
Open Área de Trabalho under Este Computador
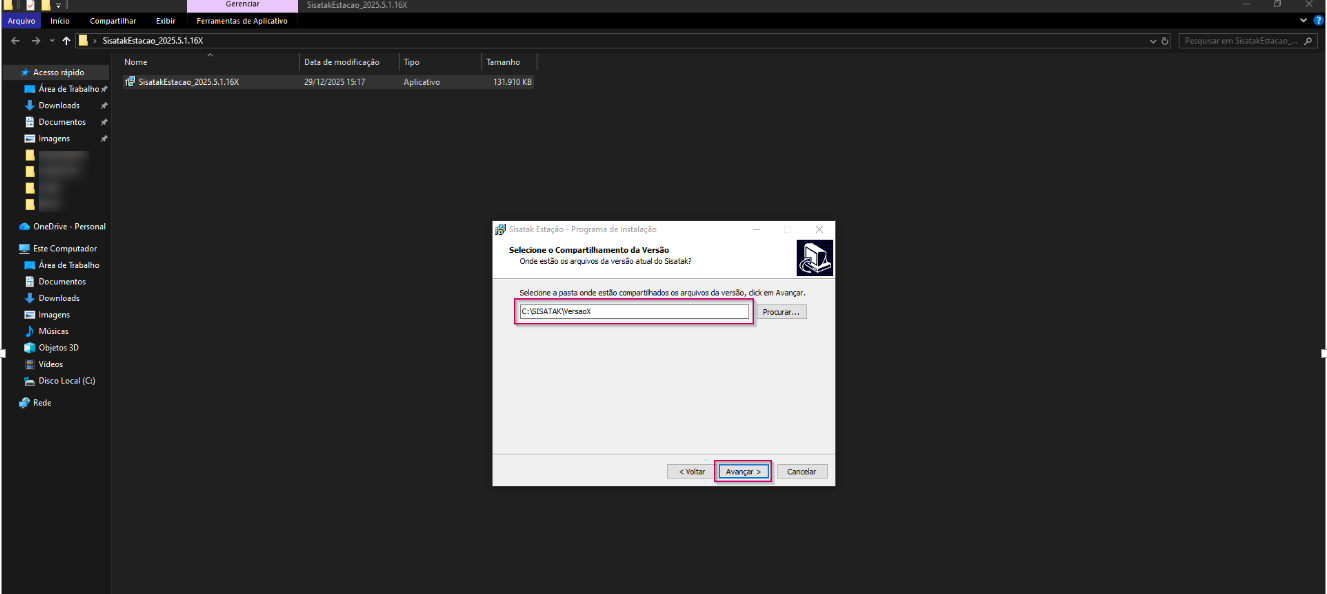tap(69, 265)
